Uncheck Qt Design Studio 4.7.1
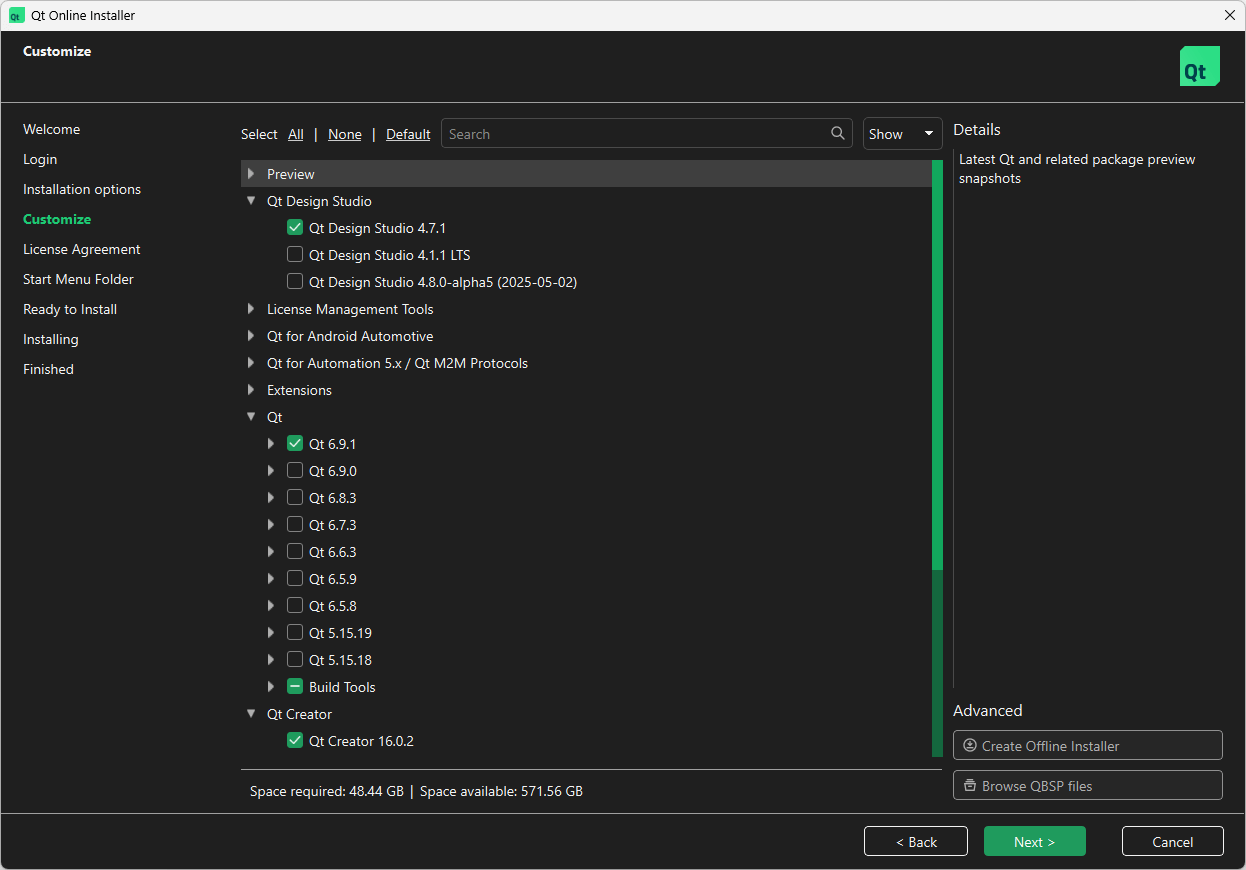 pyautogui.click(x=295, y=228)
